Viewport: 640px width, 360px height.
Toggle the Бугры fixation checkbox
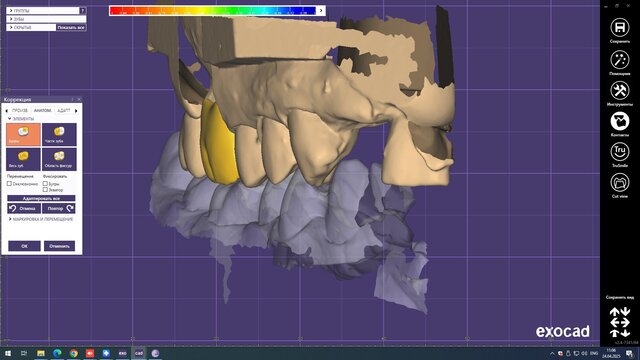45,184
